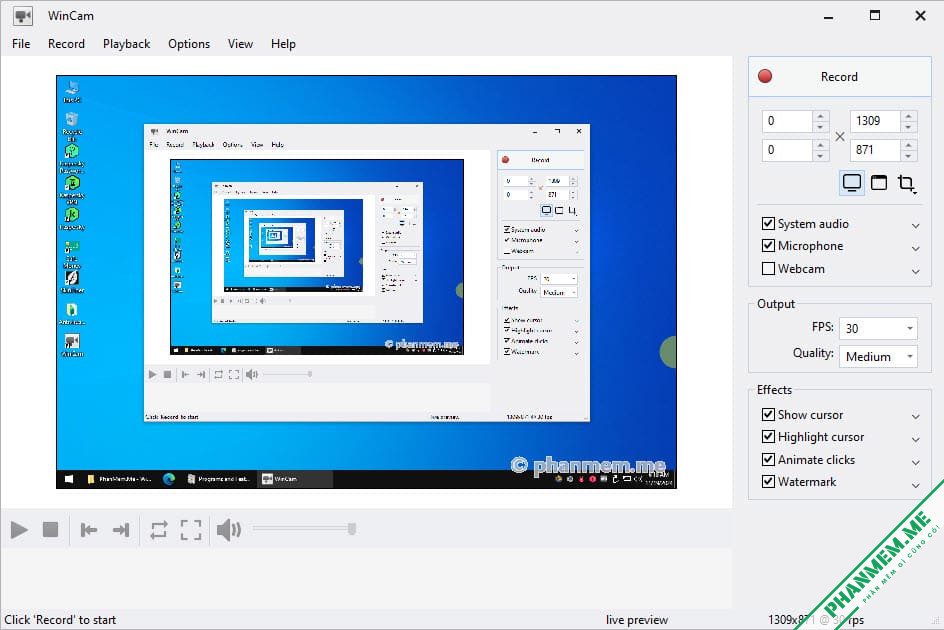Click the 'live preview' status text
The image size is (944, 630).
point(637,620)
